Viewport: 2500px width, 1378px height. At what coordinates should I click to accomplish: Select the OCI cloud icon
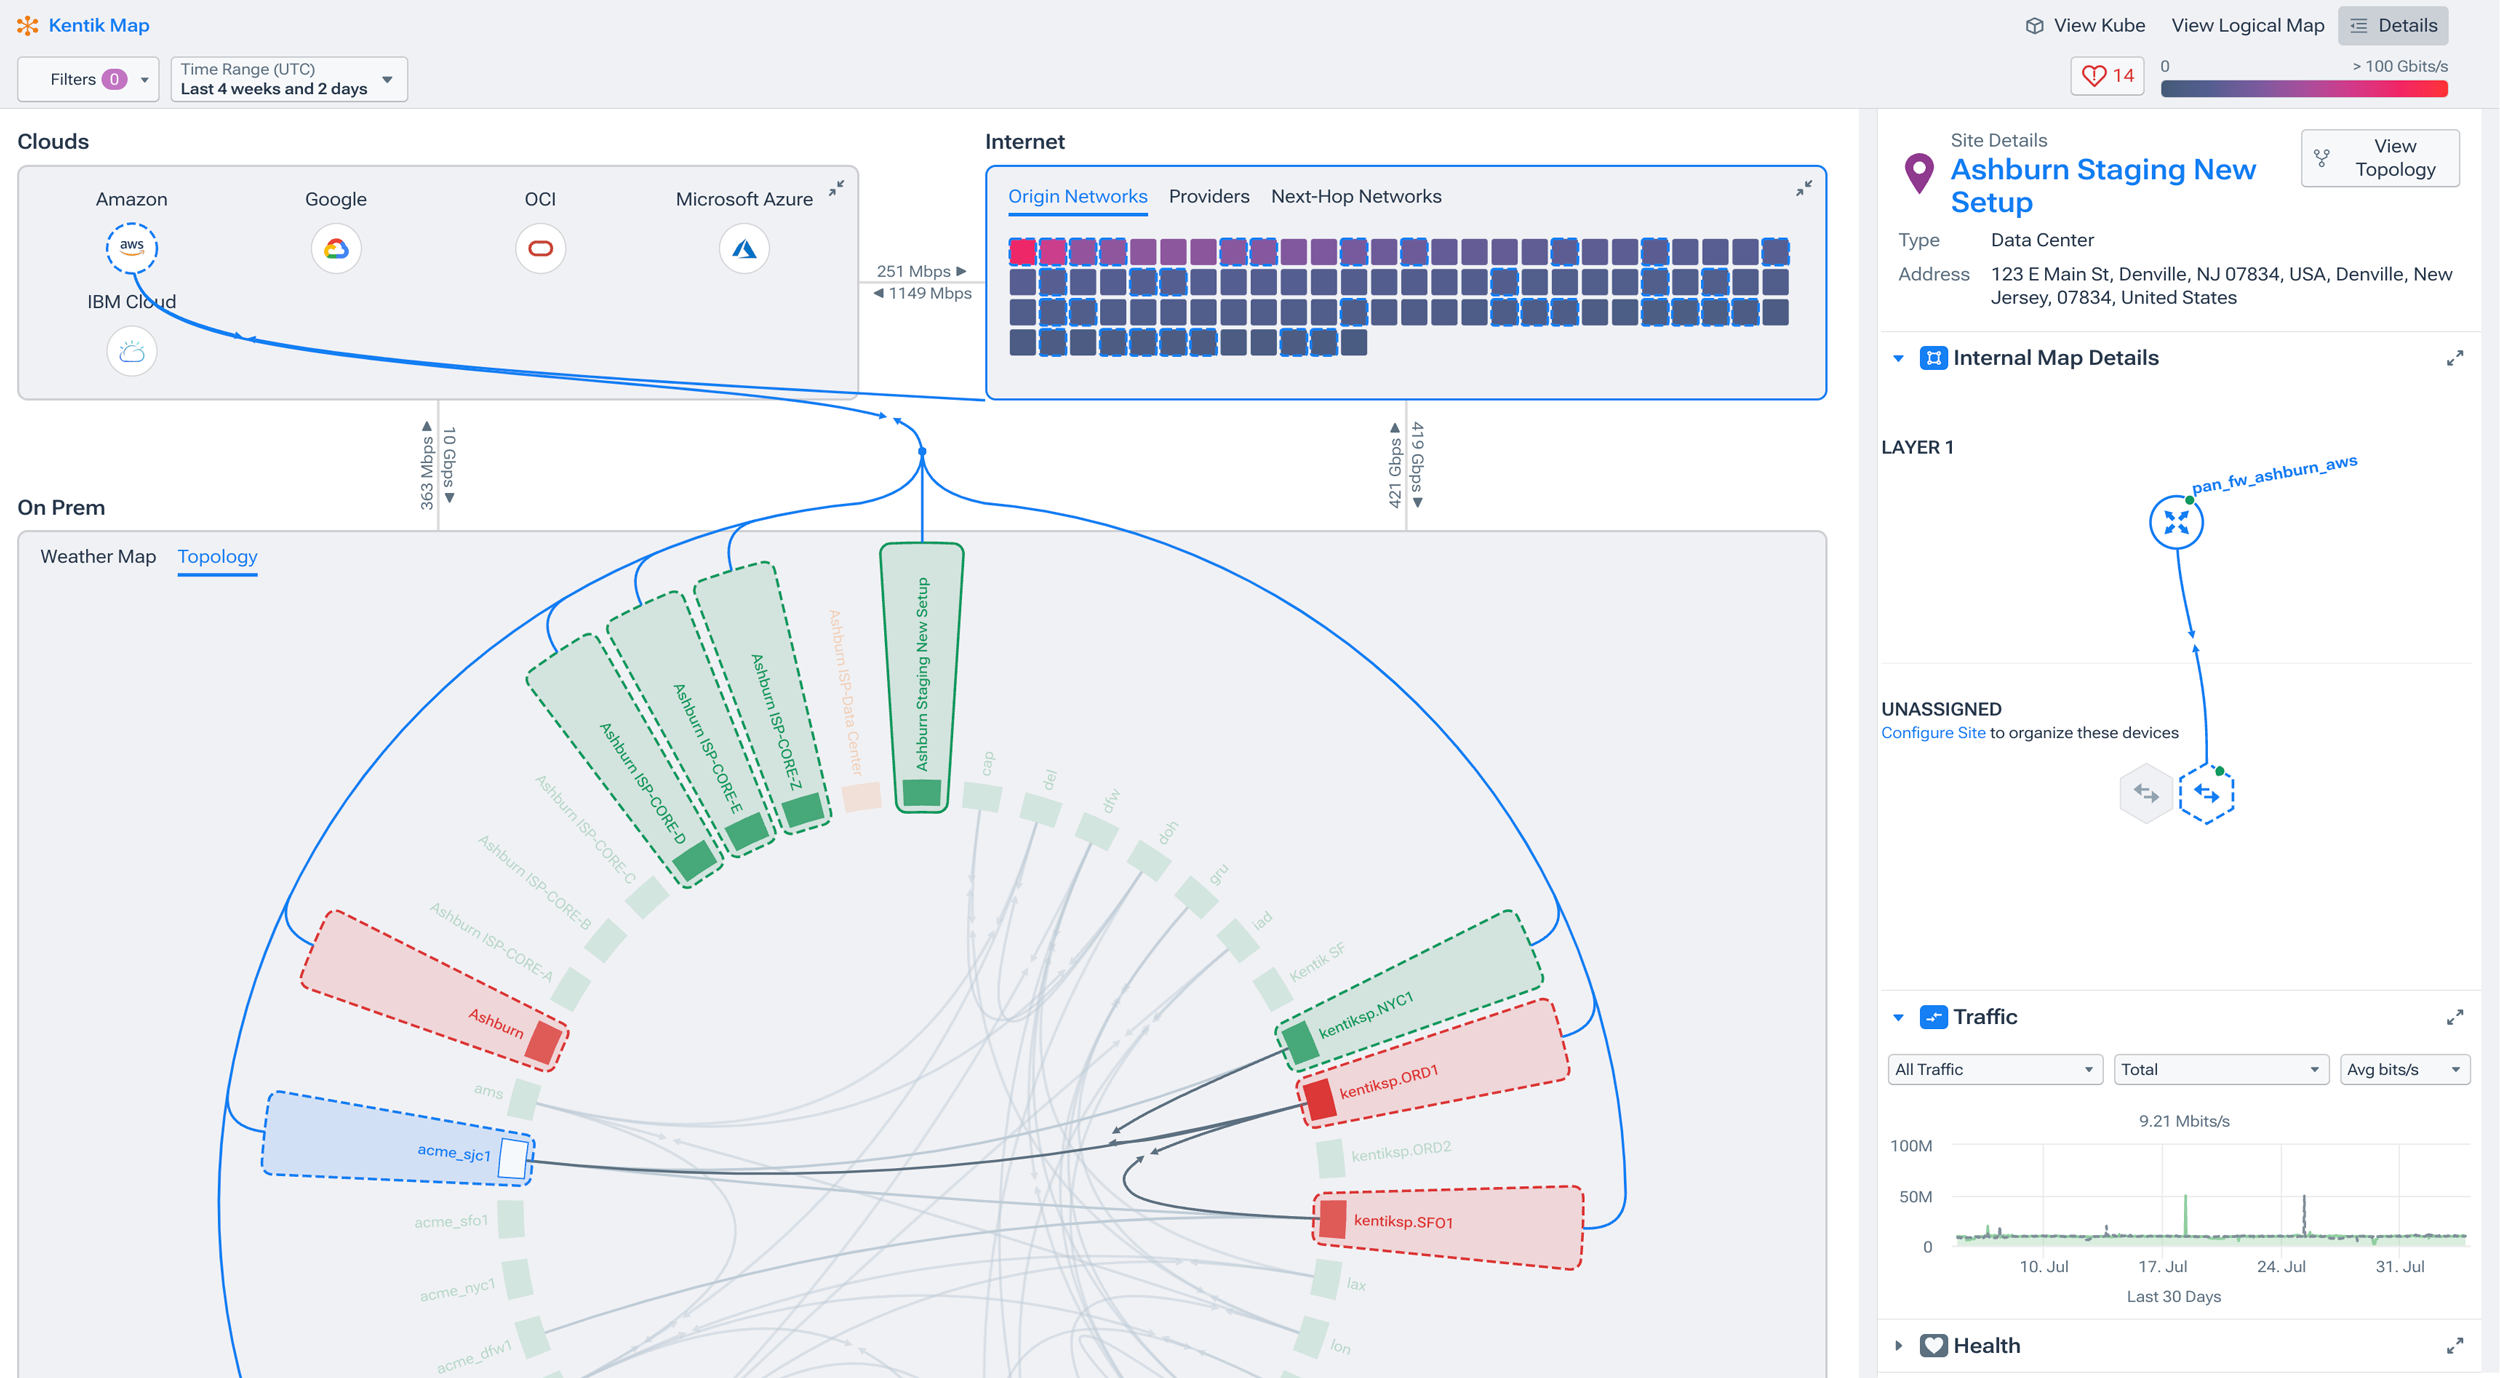point(540,248)
